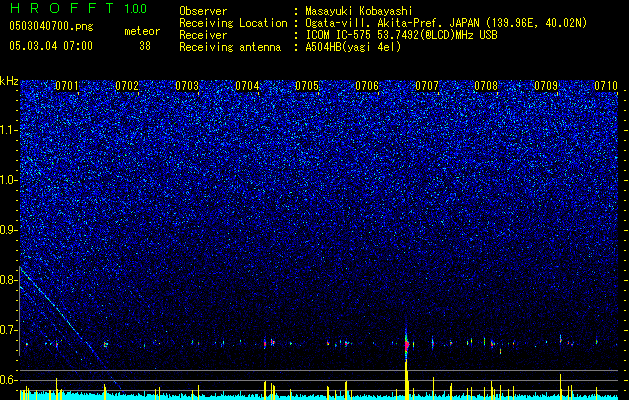Viewport: 629px width, 400px height.
Task: Click the 0704 time marker
Action: 247,86
